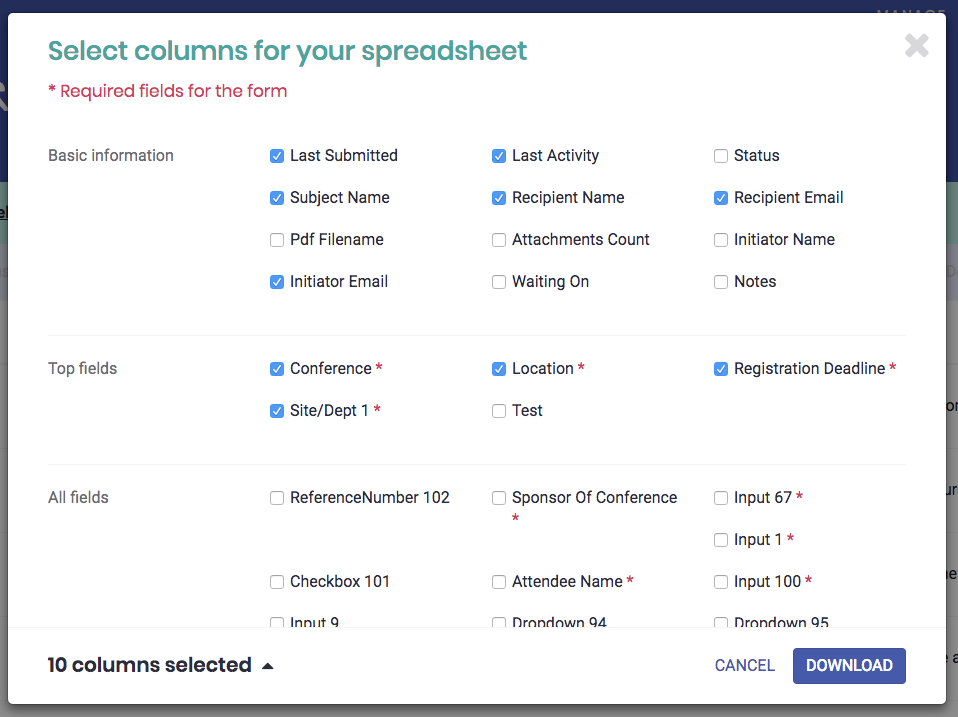
Task: Enable the Sponsor Of Conference checkbox
Action: coord(499,498)
